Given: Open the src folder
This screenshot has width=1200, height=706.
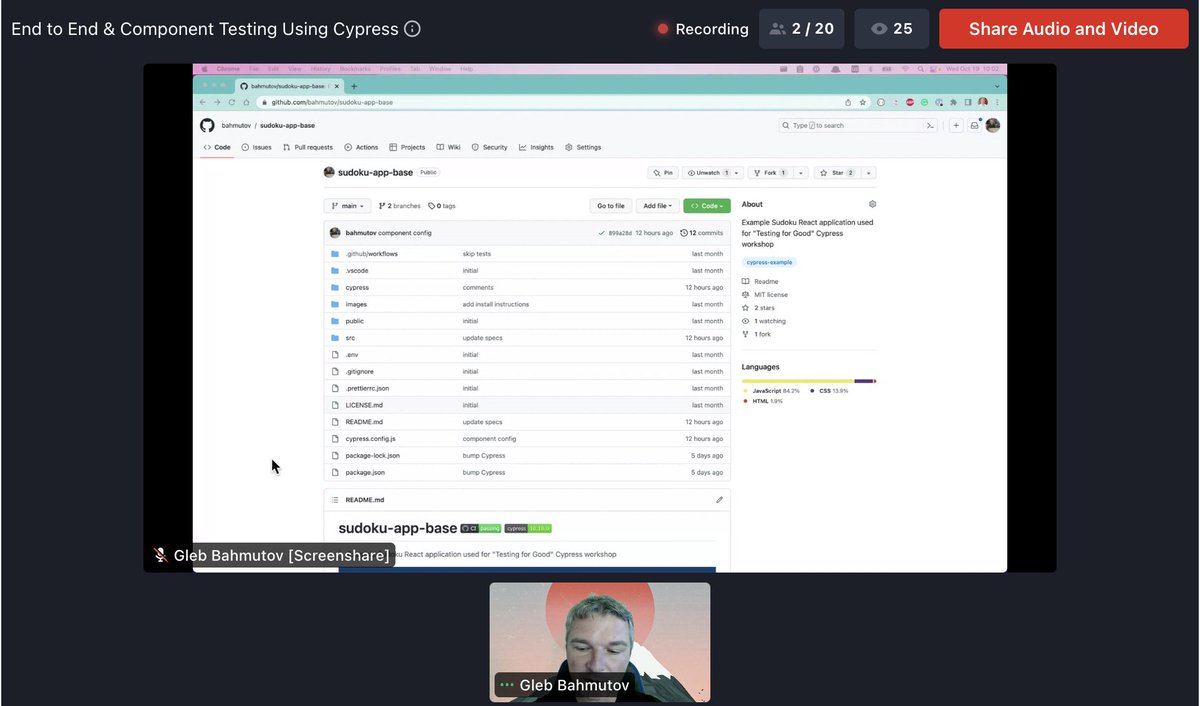Looking at the screenshot, I should point(350,338).
